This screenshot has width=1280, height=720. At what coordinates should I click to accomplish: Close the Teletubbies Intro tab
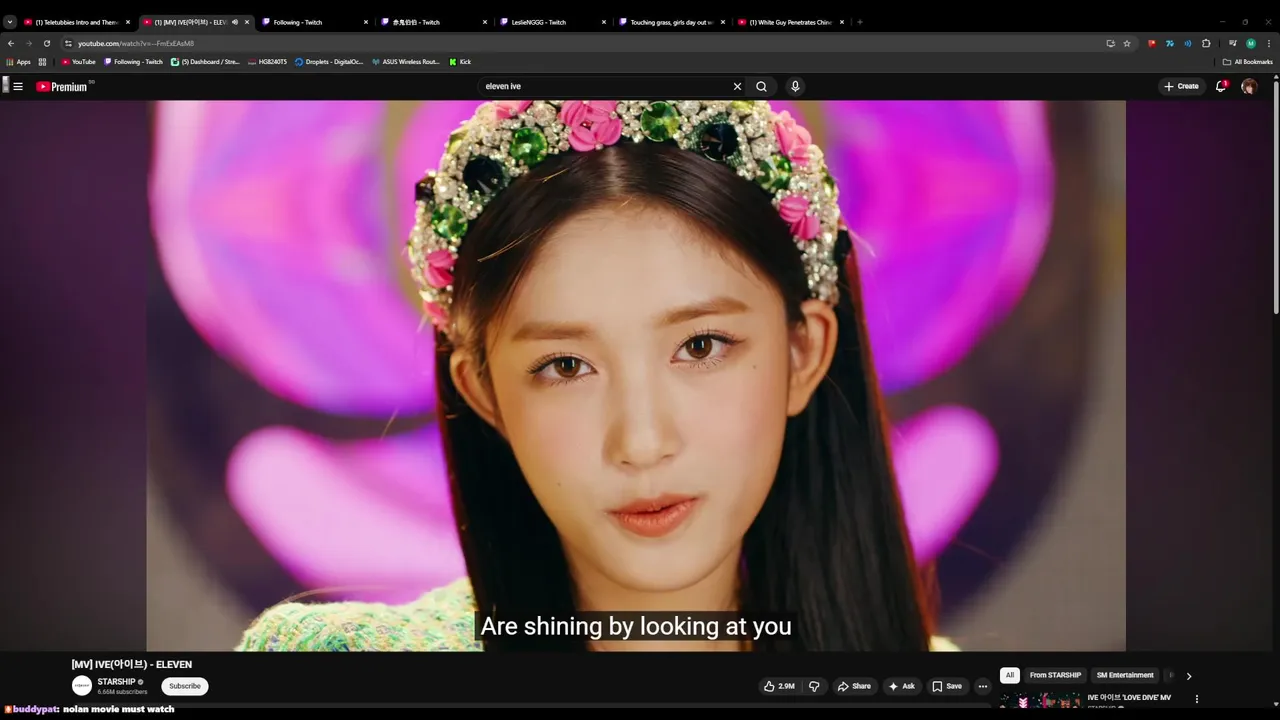(x=128, y=22)
